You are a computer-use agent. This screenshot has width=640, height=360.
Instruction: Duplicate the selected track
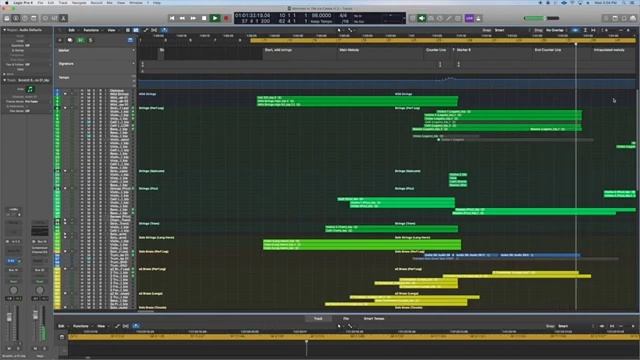point(70,40)
